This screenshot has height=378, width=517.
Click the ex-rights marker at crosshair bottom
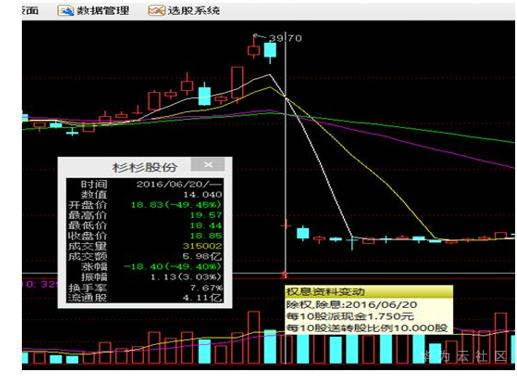pos(285,275)
